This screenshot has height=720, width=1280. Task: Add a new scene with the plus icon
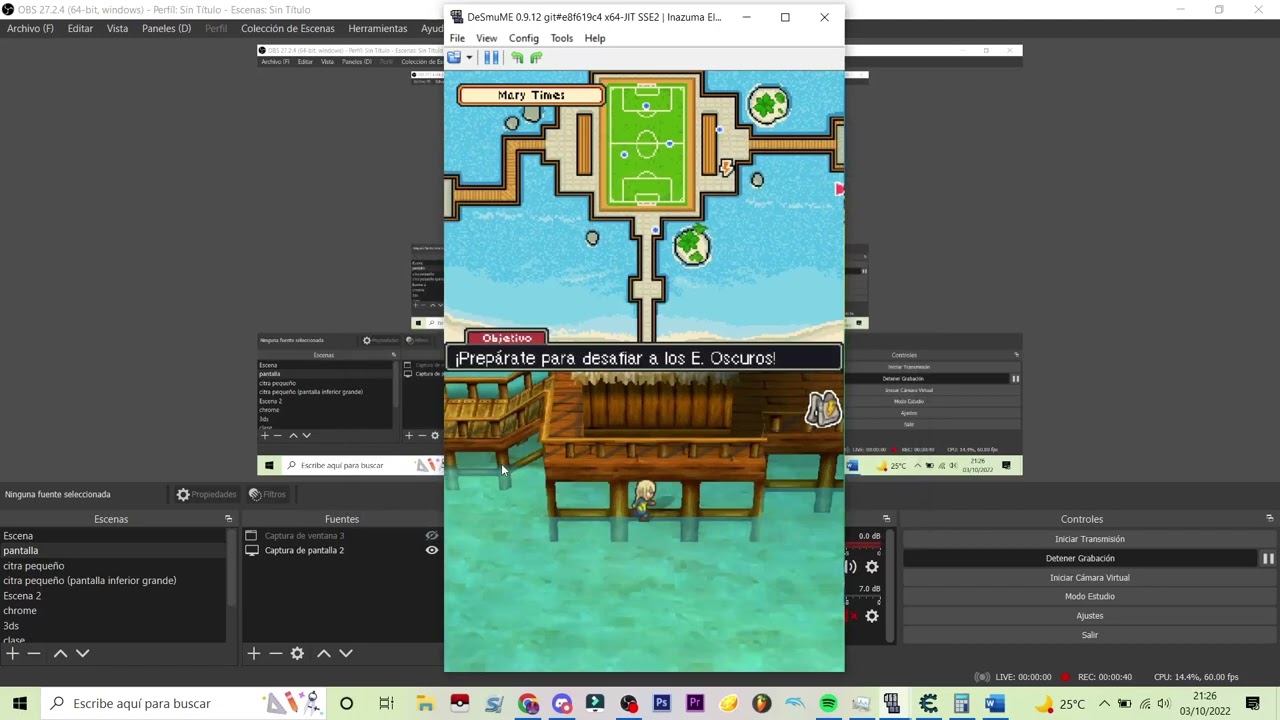click(12, 653)
